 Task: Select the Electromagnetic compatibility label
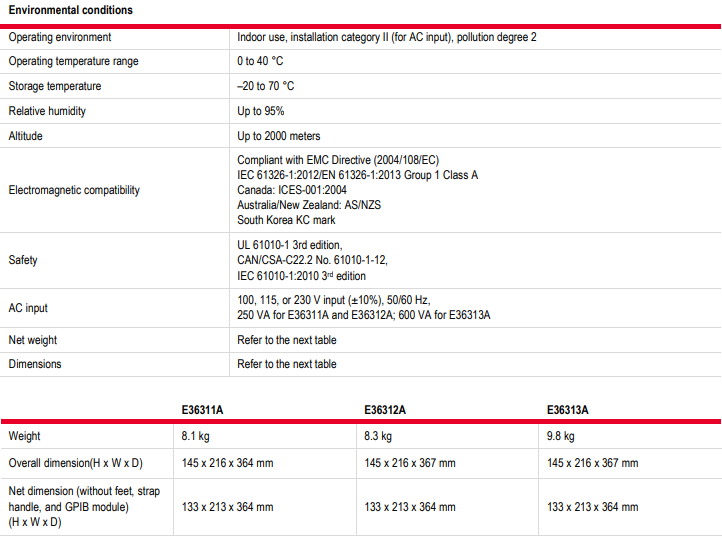74,190
